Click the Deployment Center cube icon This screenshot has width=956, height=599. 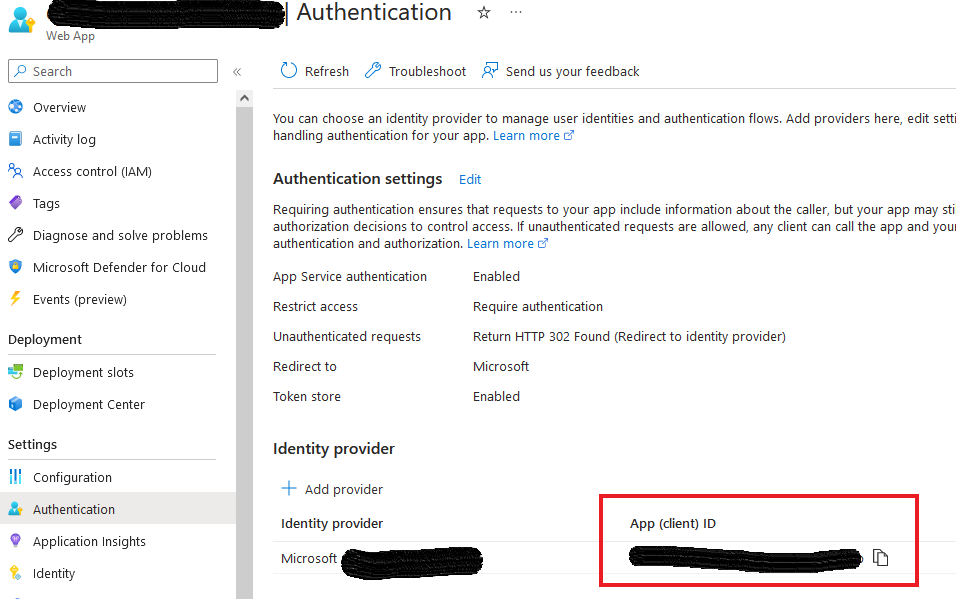coord(16,404)
